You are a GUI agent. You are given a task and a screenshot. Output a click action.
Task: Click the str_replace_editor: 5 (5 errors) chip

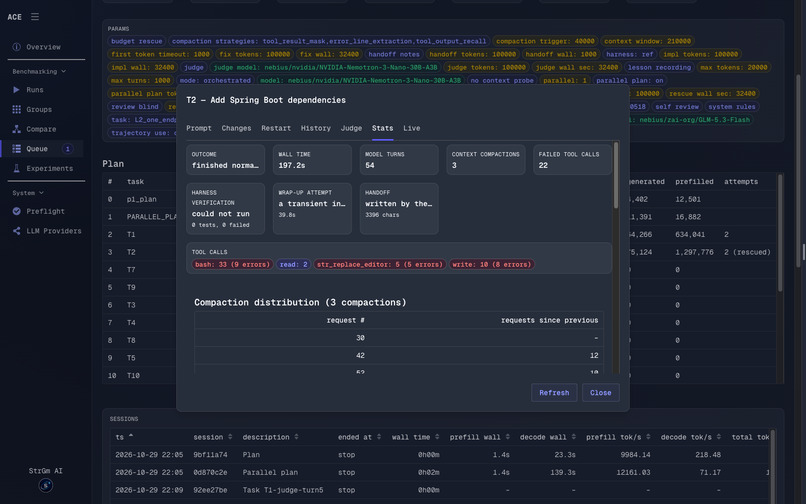pyautogui.click(x=379, y=264)
